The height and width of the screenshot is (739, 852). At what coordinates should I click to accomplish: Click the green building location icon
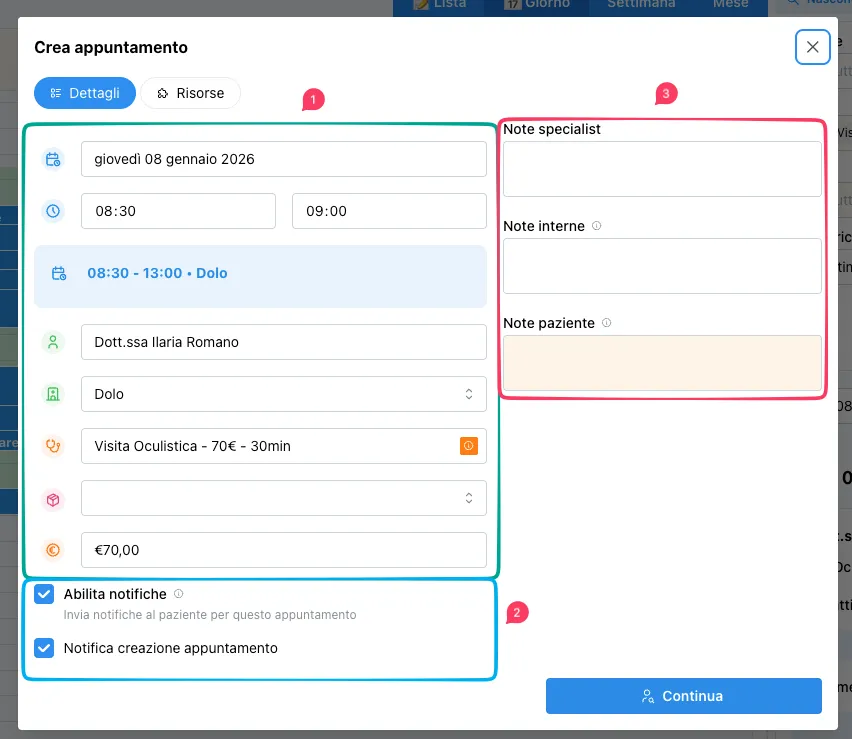pyautogui.click(x=53, y=394)
